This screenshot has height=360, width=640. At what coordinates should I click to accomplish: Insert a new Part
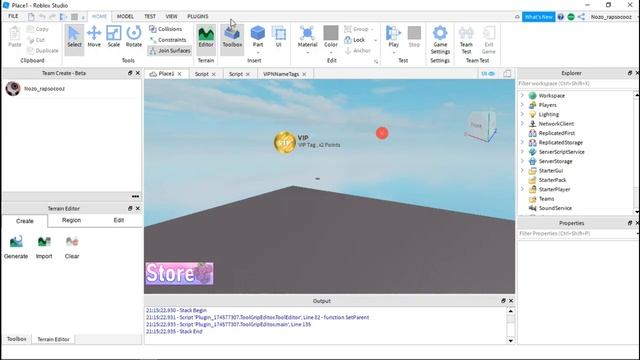click(258, 36)
